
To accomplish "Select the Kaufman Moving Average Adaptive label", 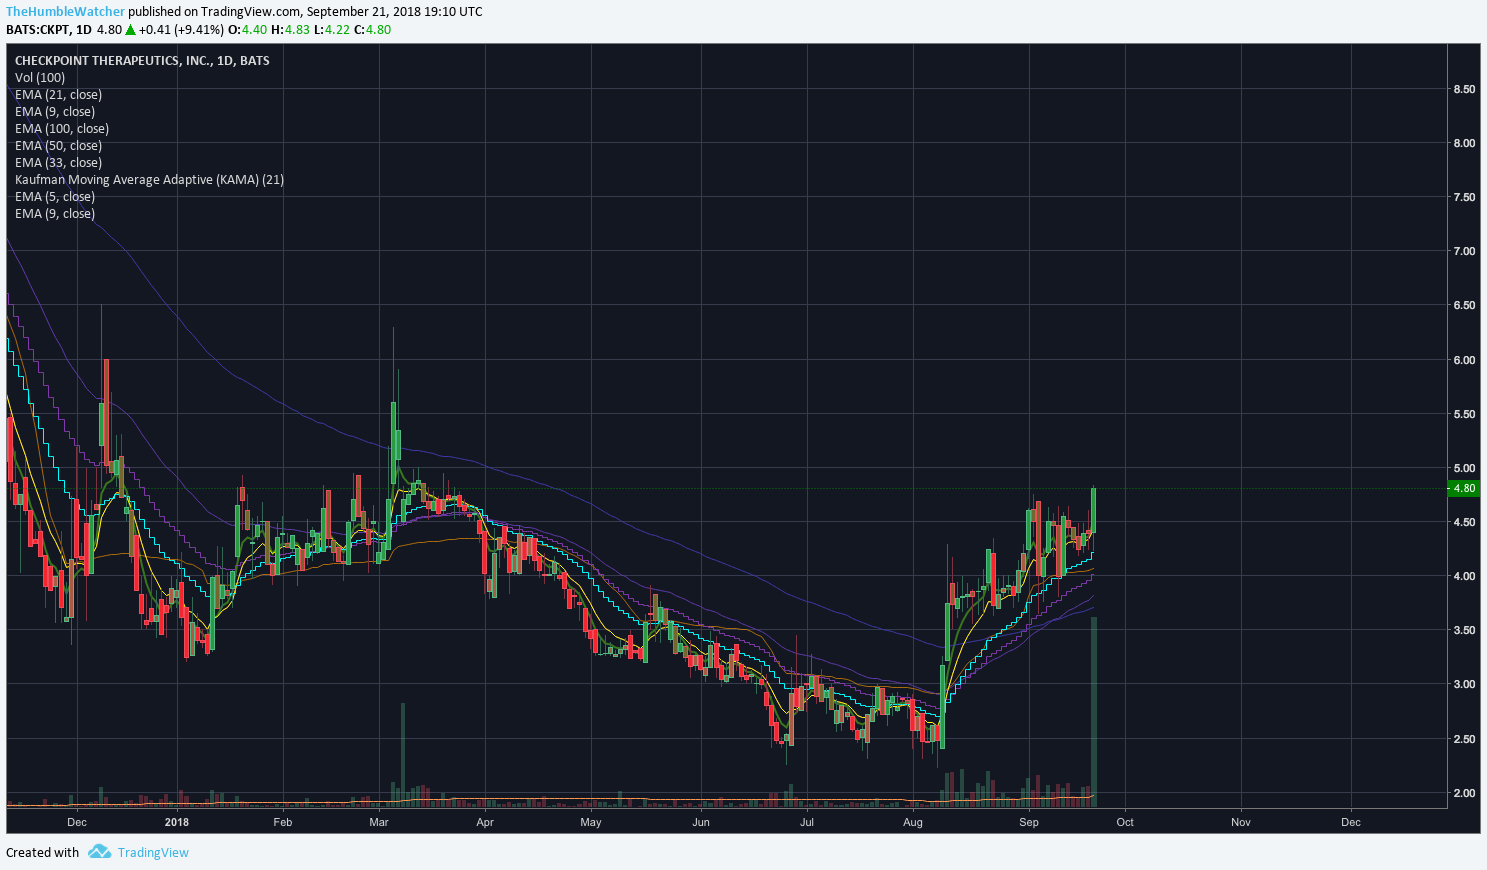I will point(150,179).
